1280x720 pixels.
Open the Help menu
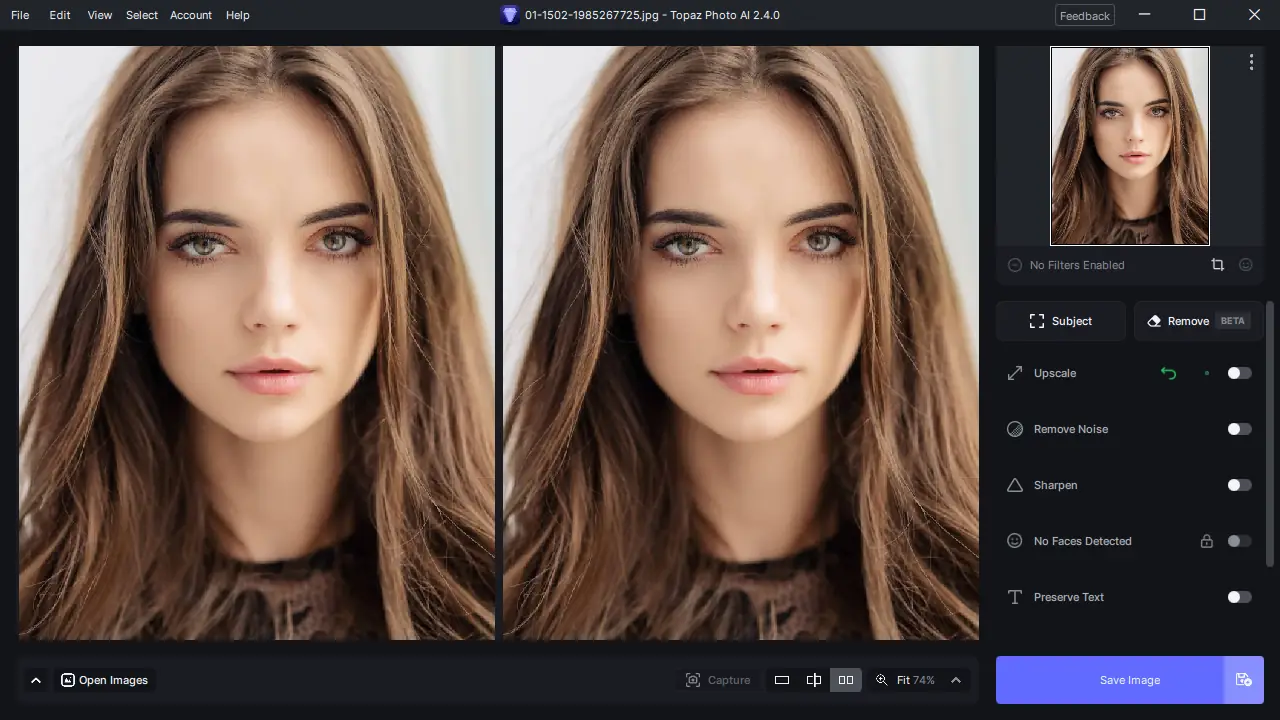[x=238, y=15]
